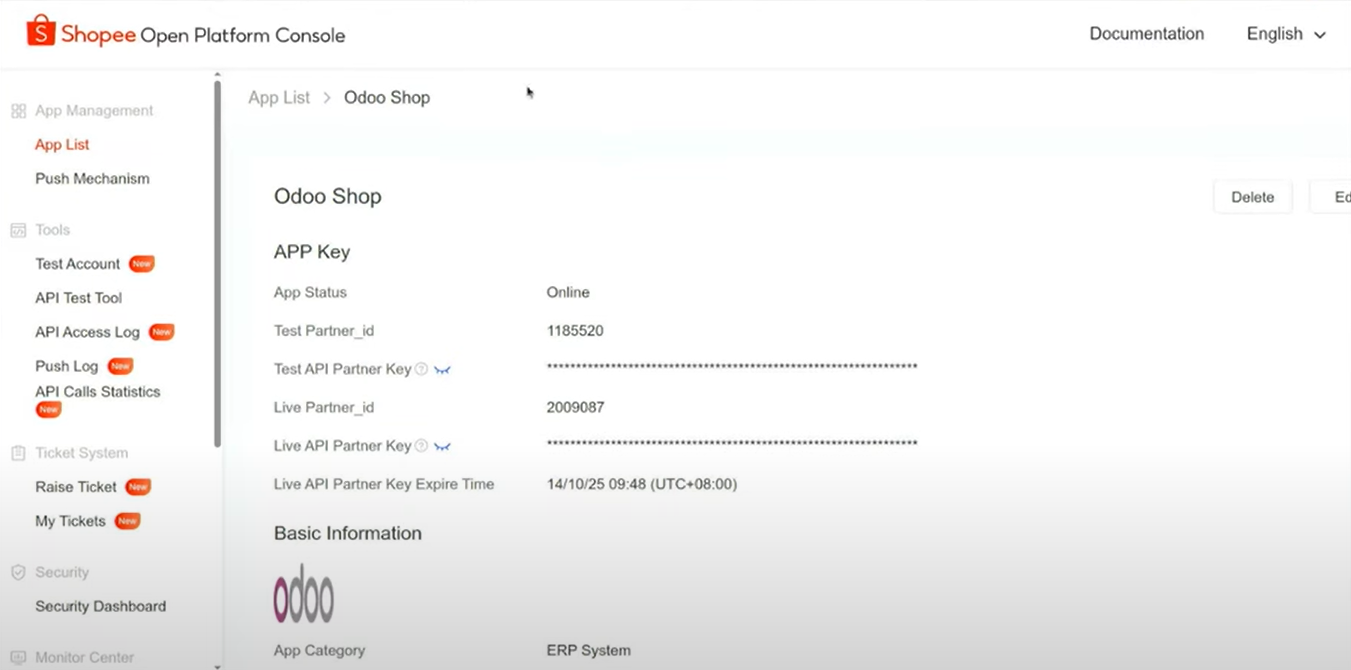This screenshot has height=670, width=1351.
Task: Select API Test Tool in the sidebar
Action: 78,298
